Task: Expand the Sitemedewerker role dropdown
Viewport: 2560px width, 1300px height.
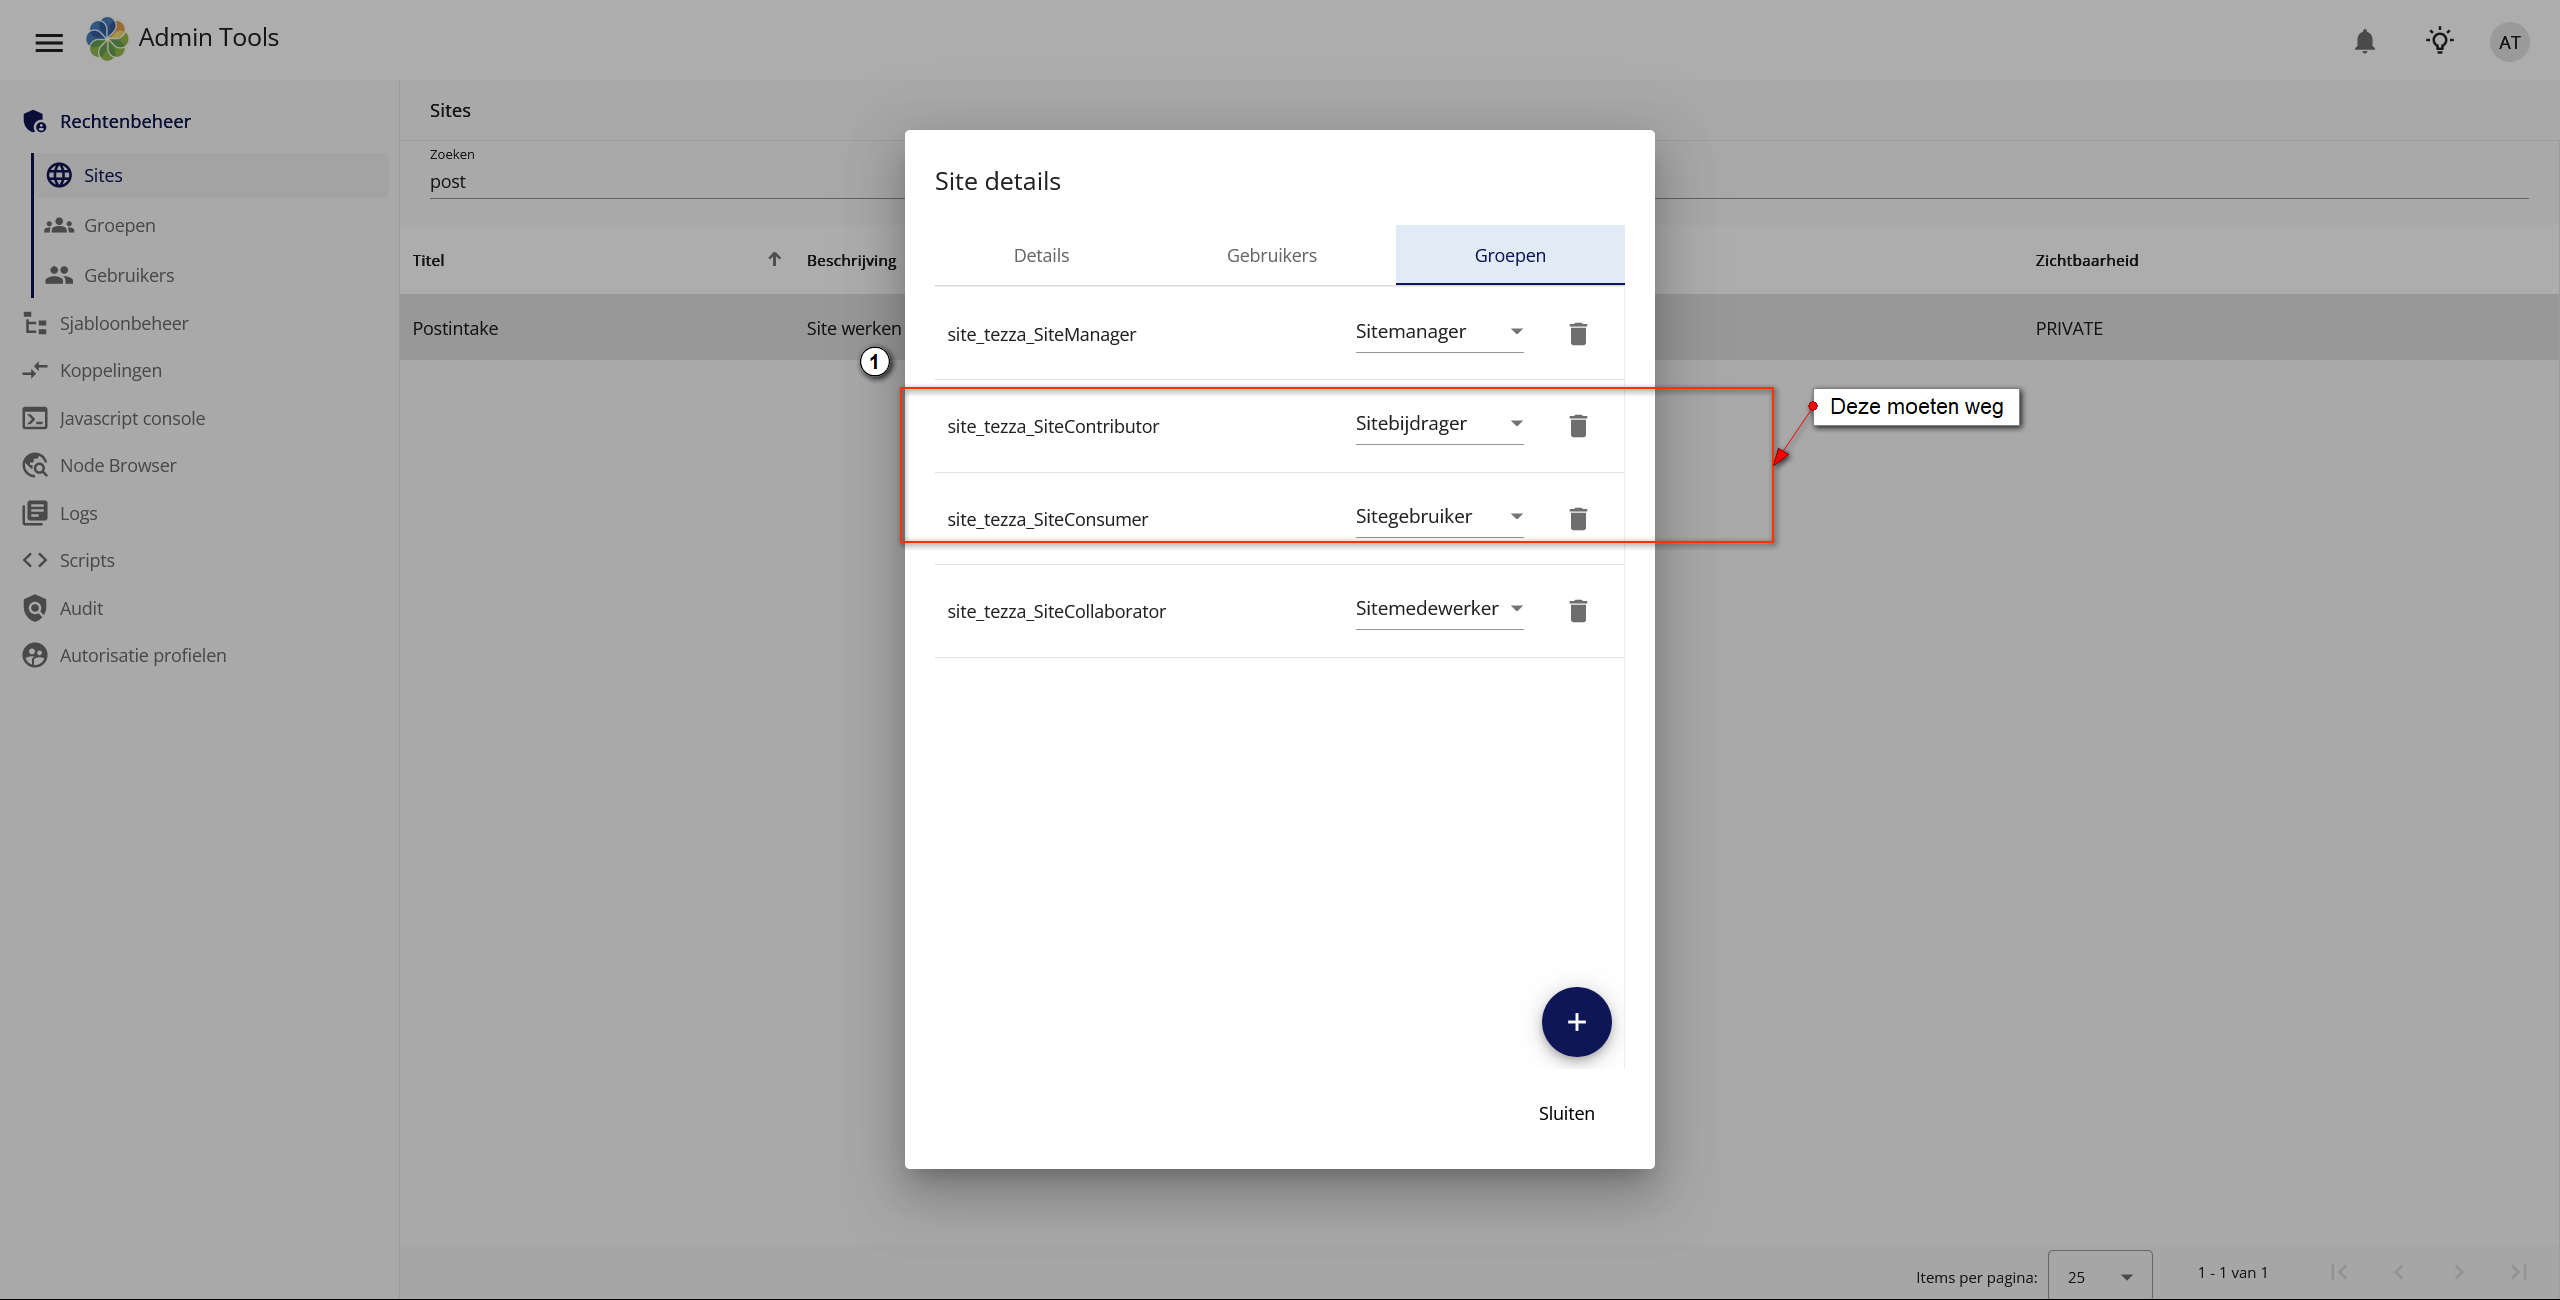Action: 1438,609
